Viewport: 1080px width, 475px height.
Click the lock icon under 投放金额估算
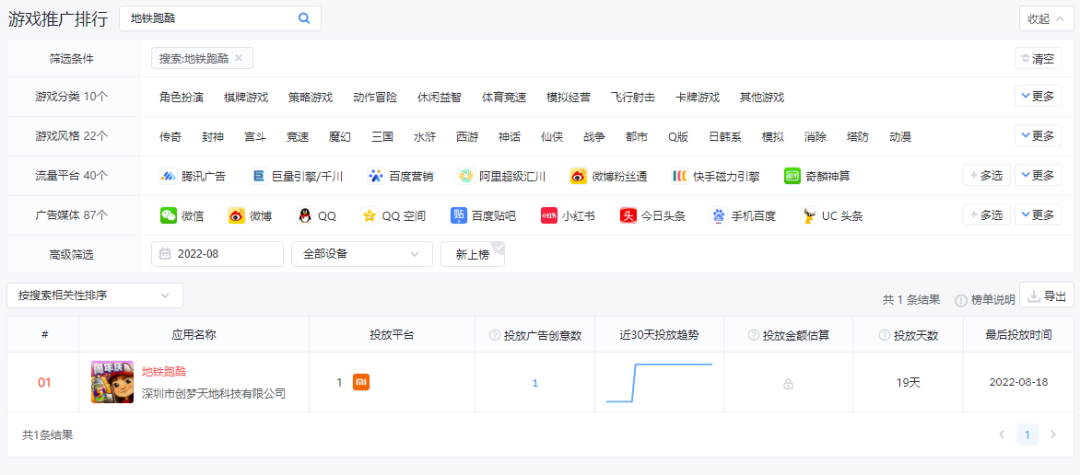click(x=788, y=384)
